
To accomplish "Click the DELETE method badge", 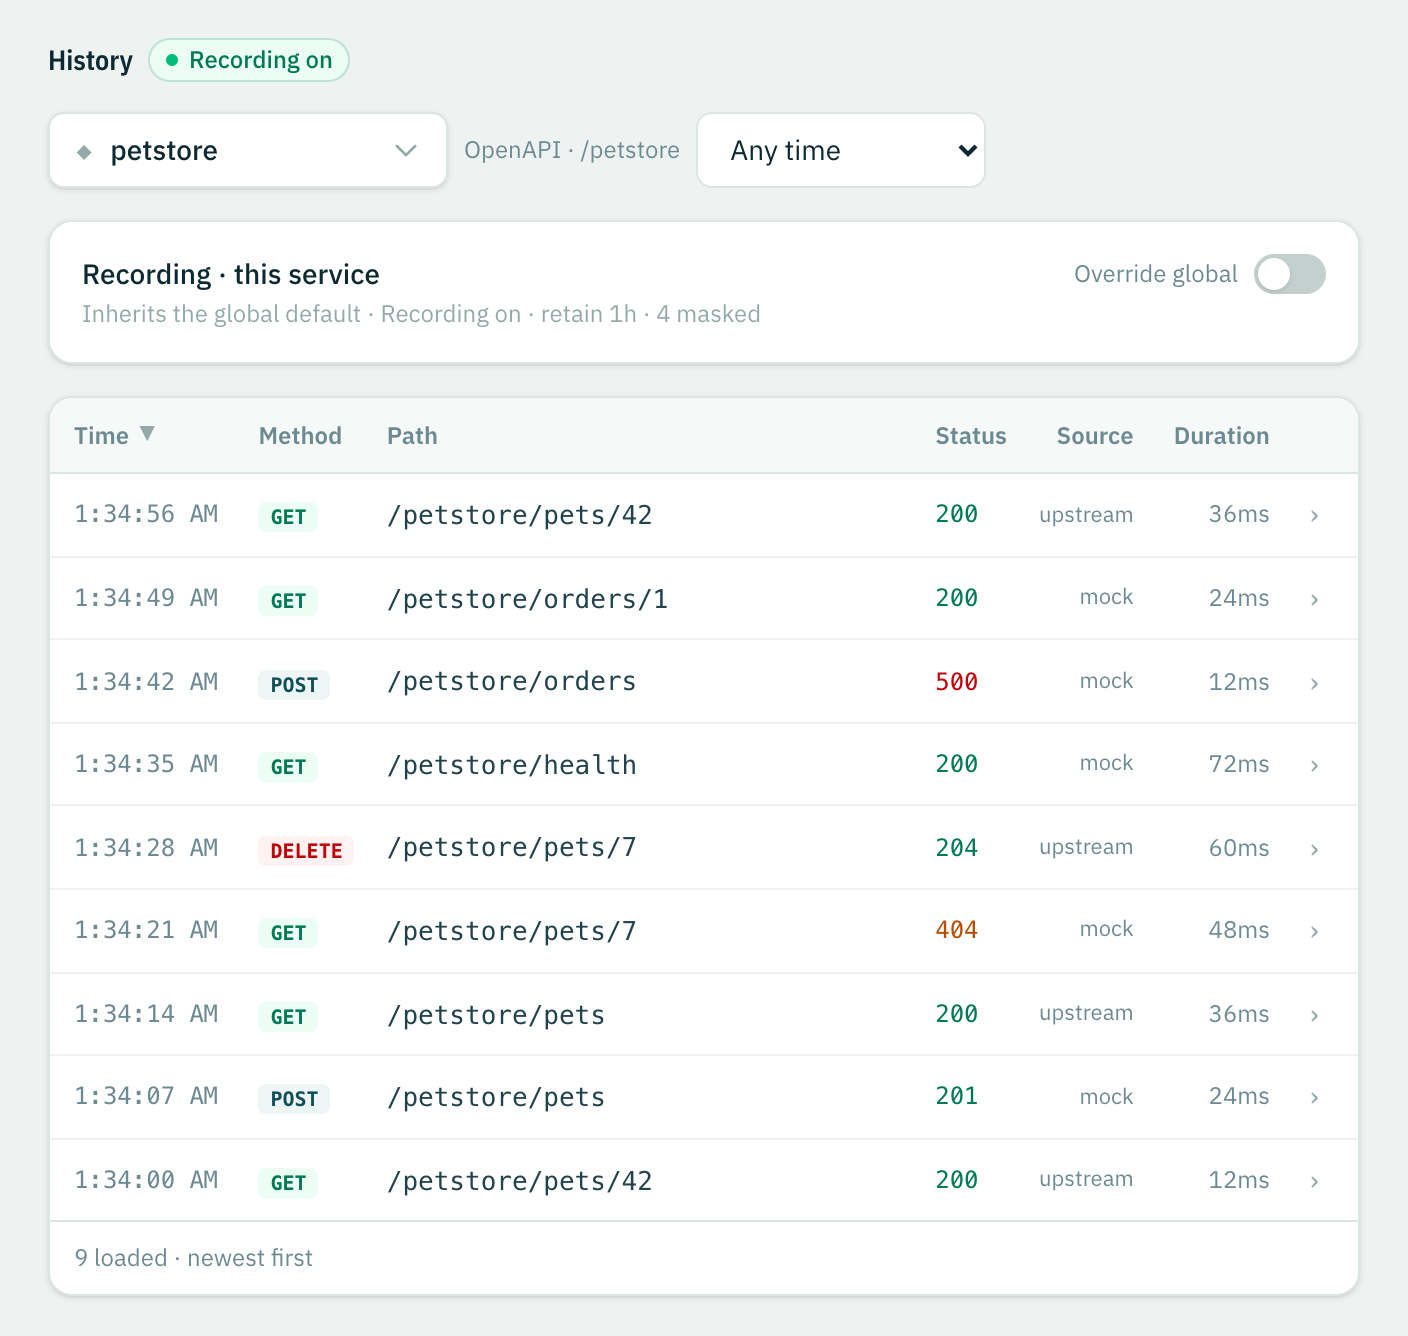I will pos(306,850).
